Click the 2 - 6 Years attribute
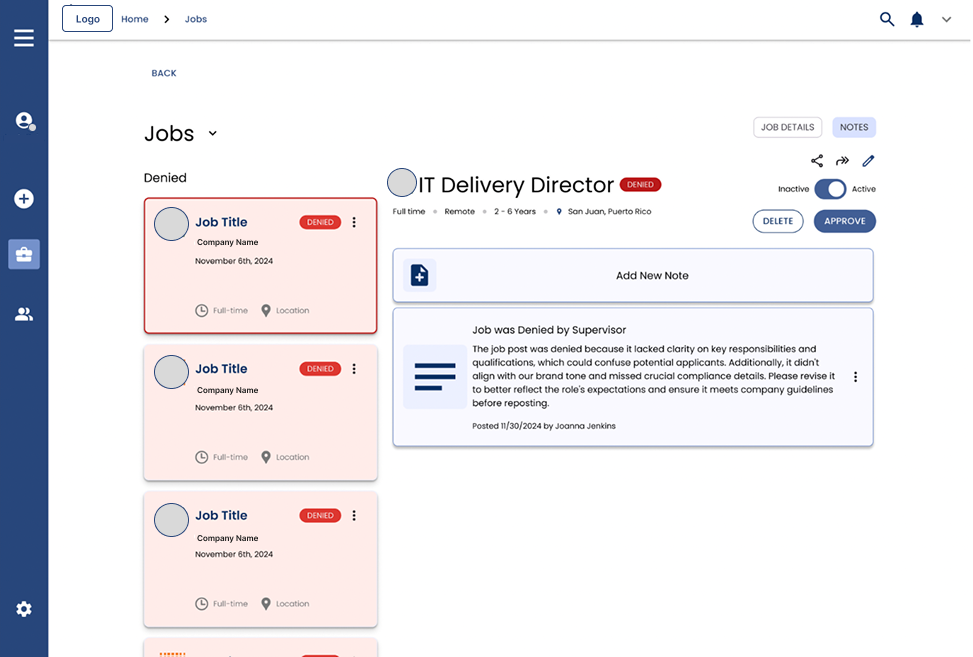 (x=515, y=212)
